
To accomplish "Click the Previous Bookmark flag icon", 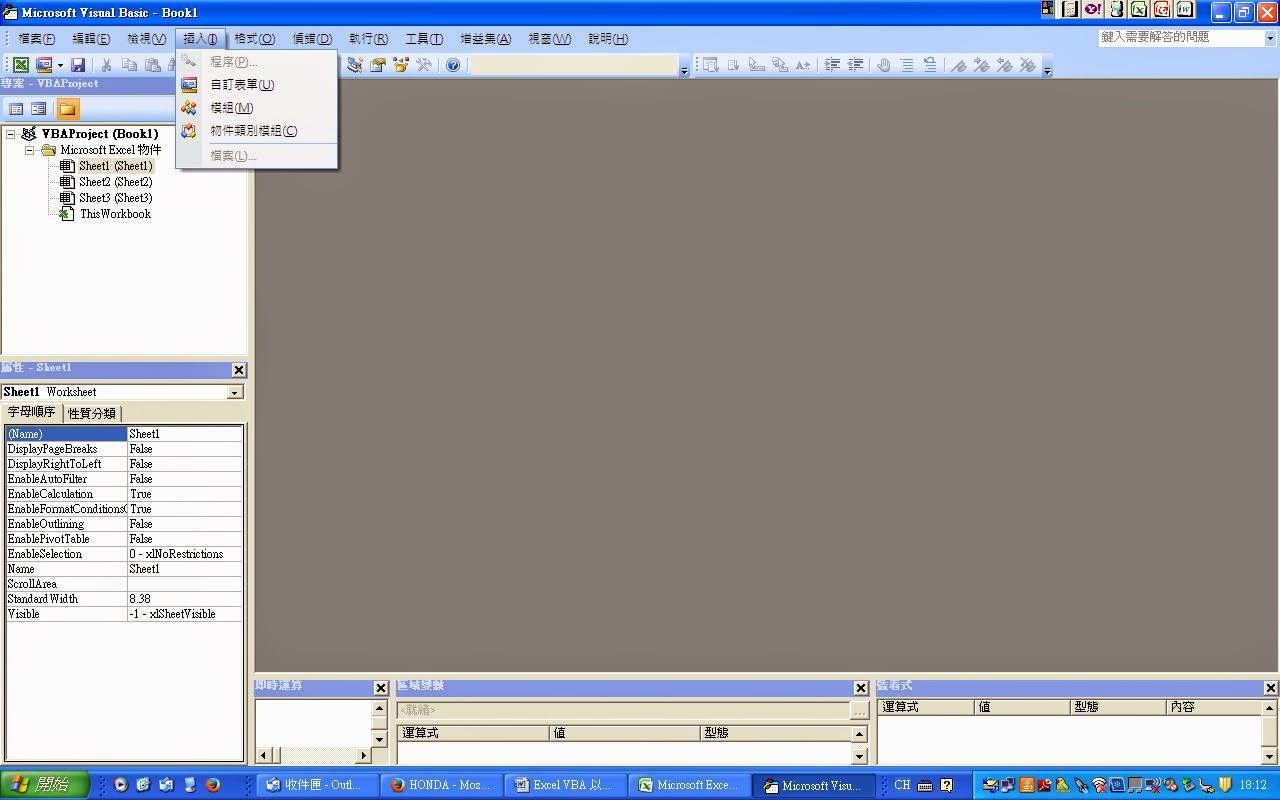I will point(1005,65).
